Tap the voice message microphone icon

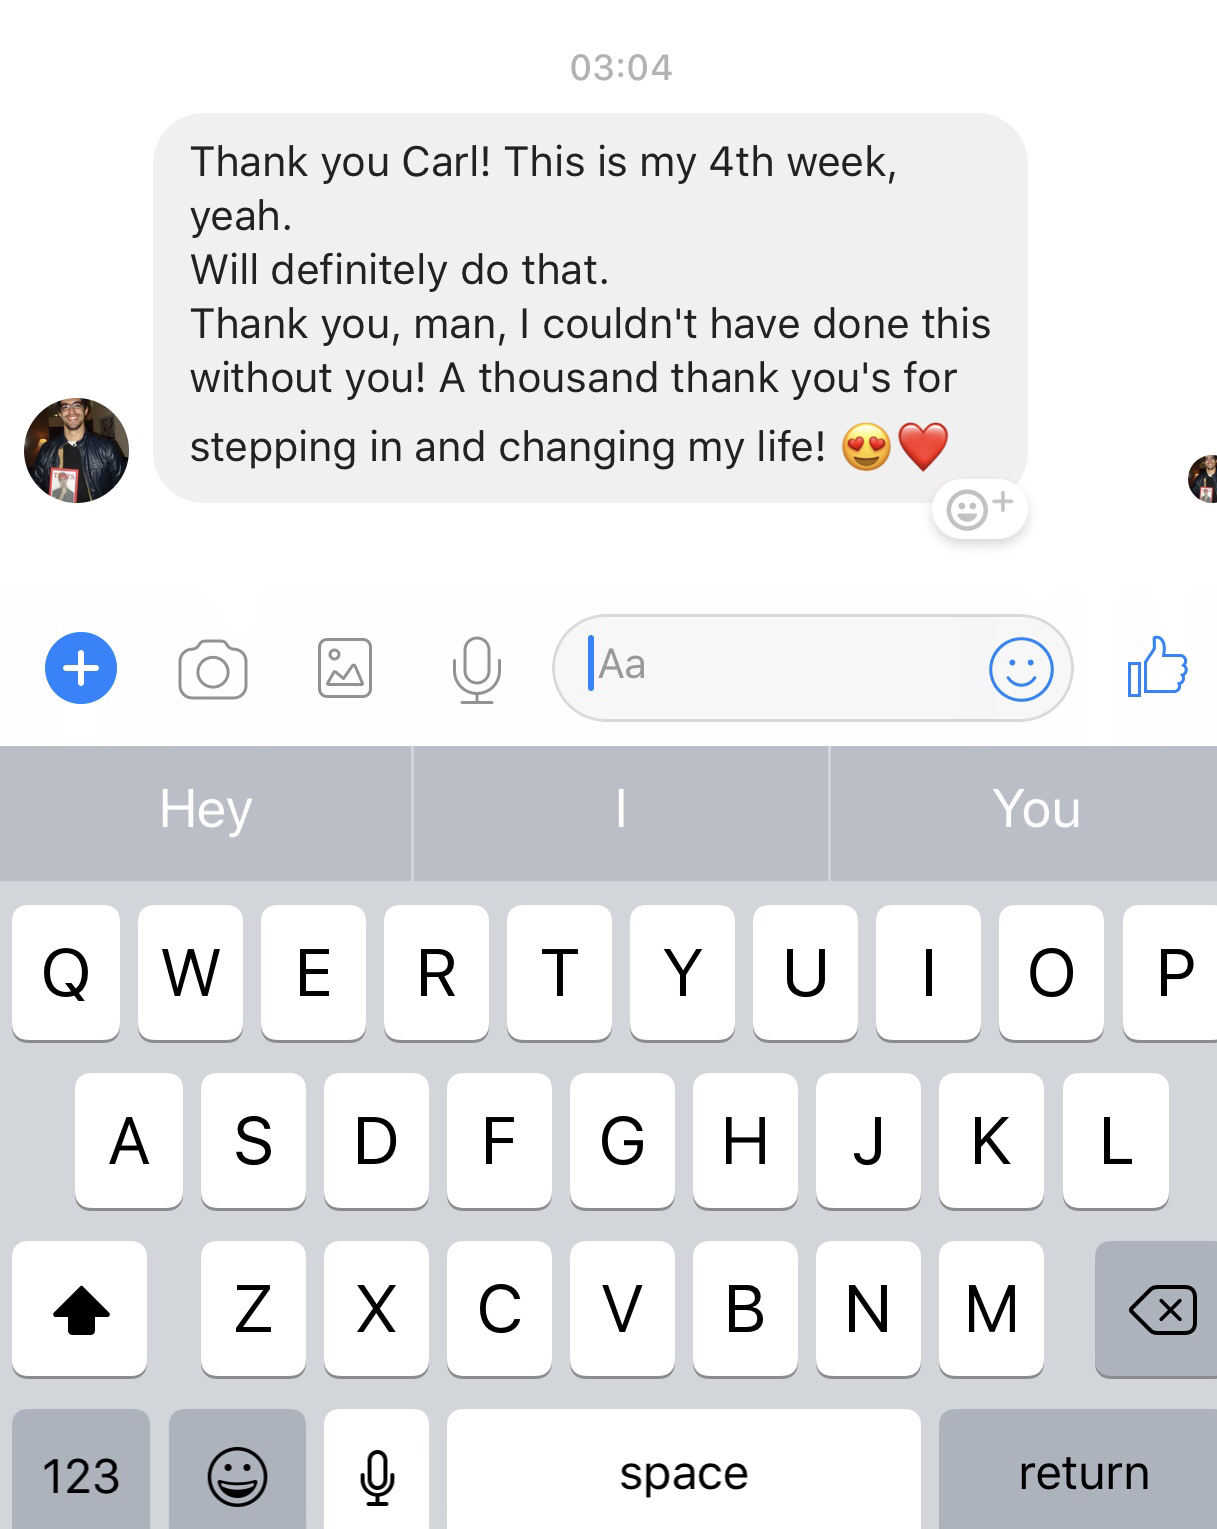(x=476, y=669)
